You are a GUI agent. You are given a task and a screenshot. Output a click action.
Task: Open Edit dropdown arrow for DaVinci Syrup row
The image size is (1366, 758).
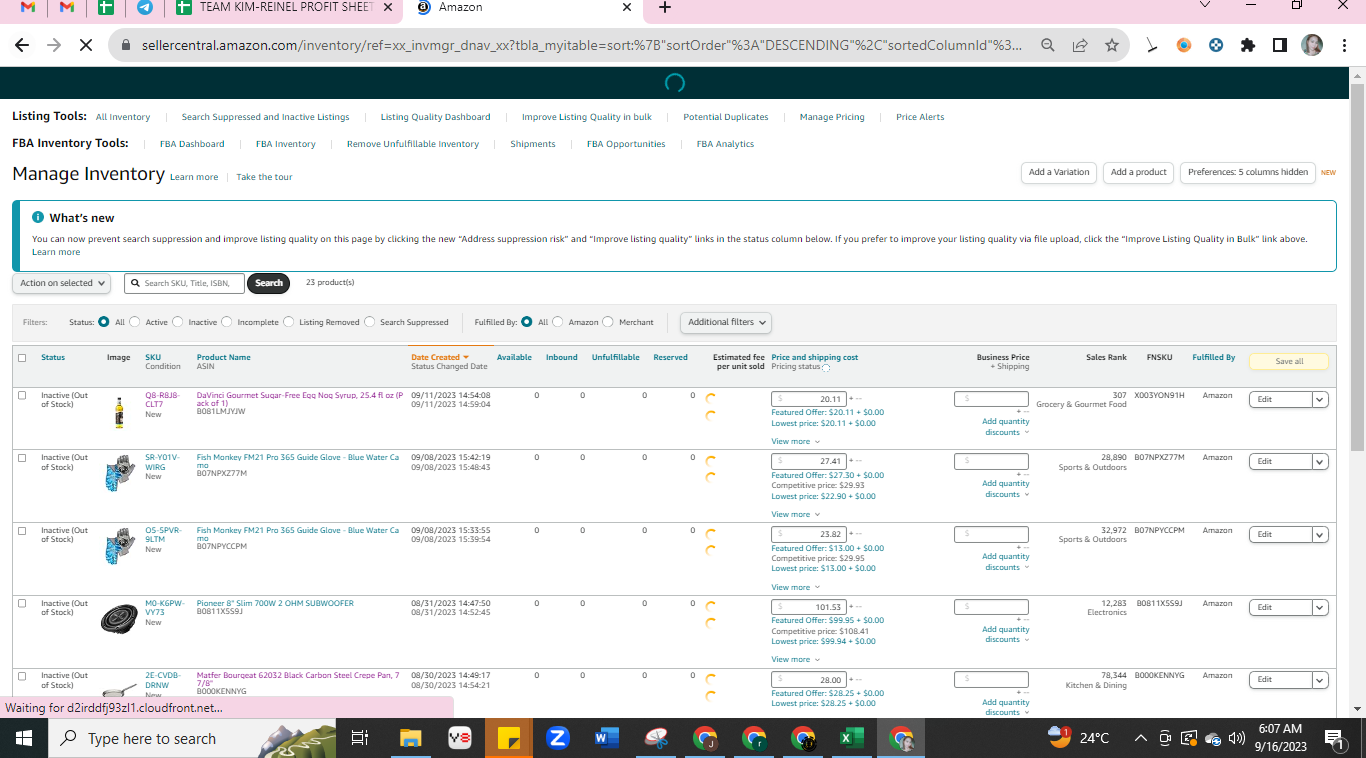pyautogui.click(x=1320, y=400)
